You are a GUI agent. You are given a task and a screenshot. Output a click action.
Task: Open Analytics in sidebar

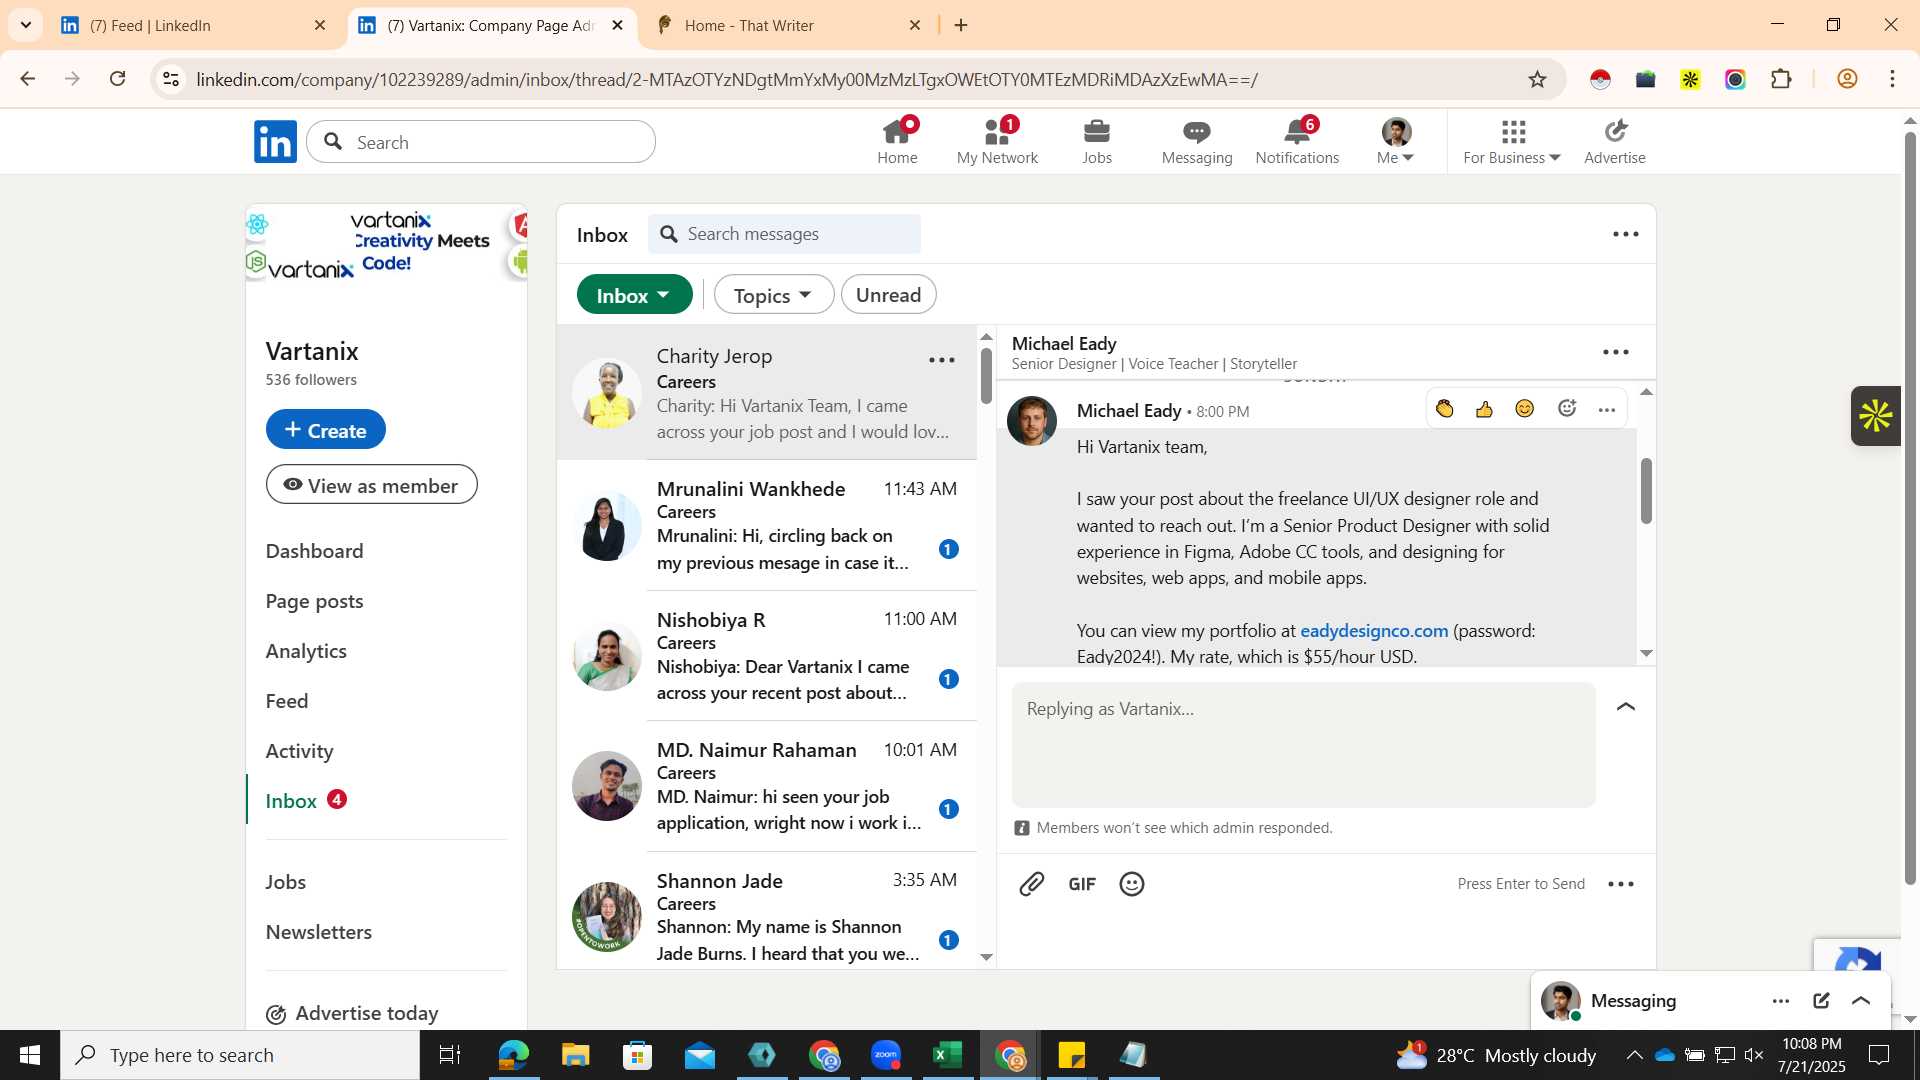tap(306, 651)
